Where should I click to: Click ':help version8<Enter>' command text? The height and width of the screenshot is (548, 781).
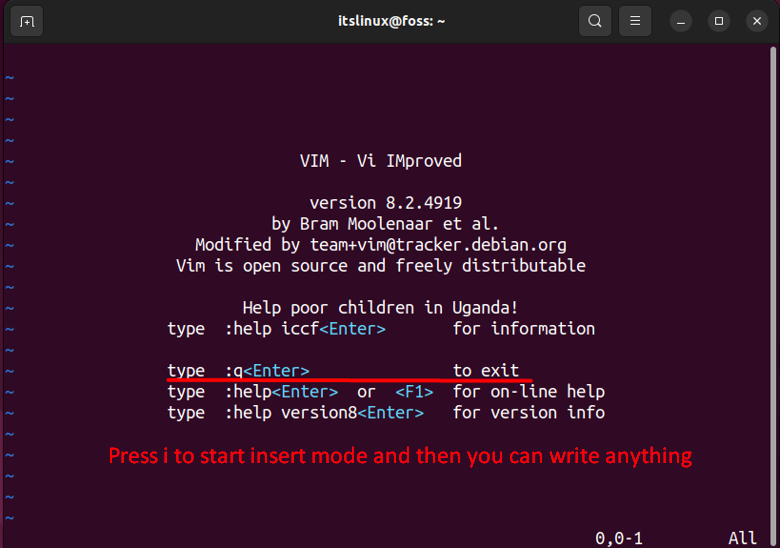[324, 412]
